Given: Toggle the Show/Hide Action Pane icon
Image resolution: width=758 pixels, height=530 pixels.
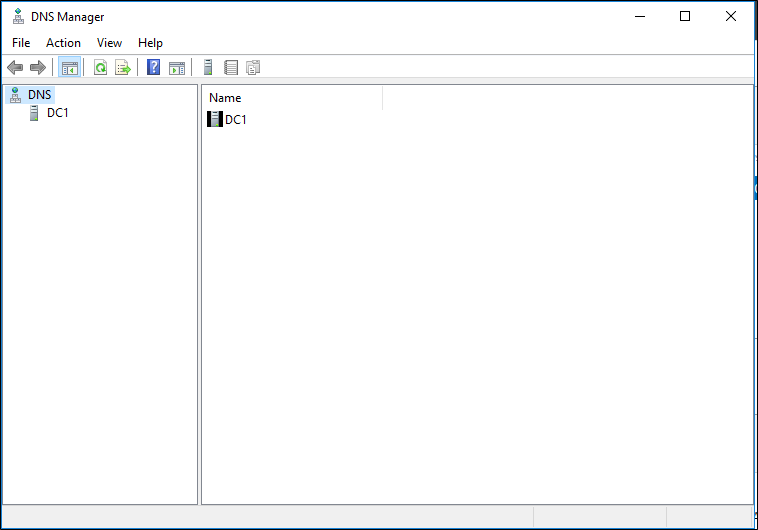Looking at the screenshot, I should (x=177, y=68).
